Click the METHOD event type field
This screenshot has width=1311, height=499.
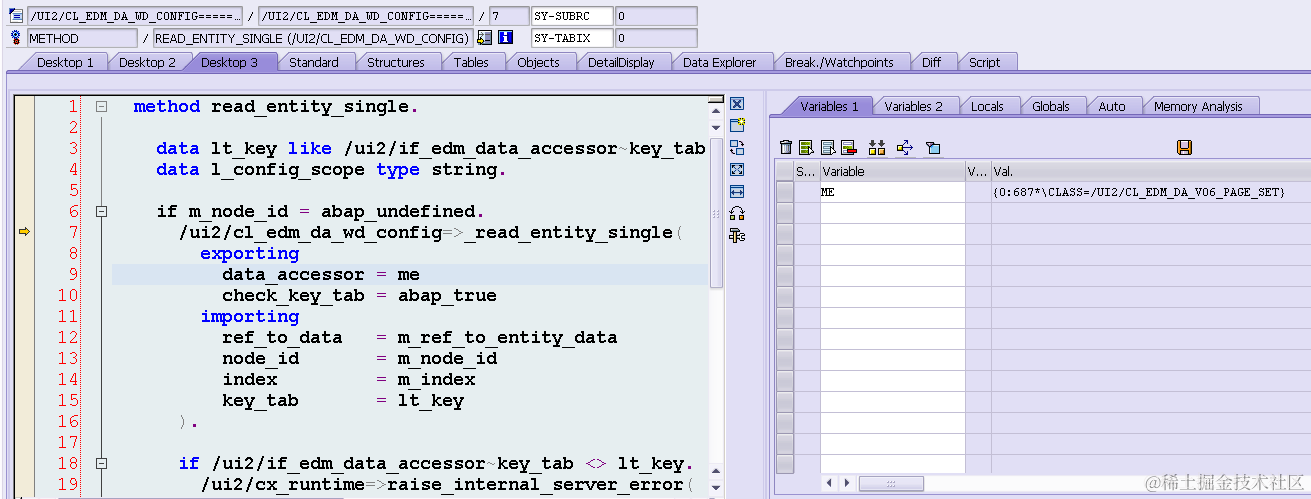pos(82,38)
